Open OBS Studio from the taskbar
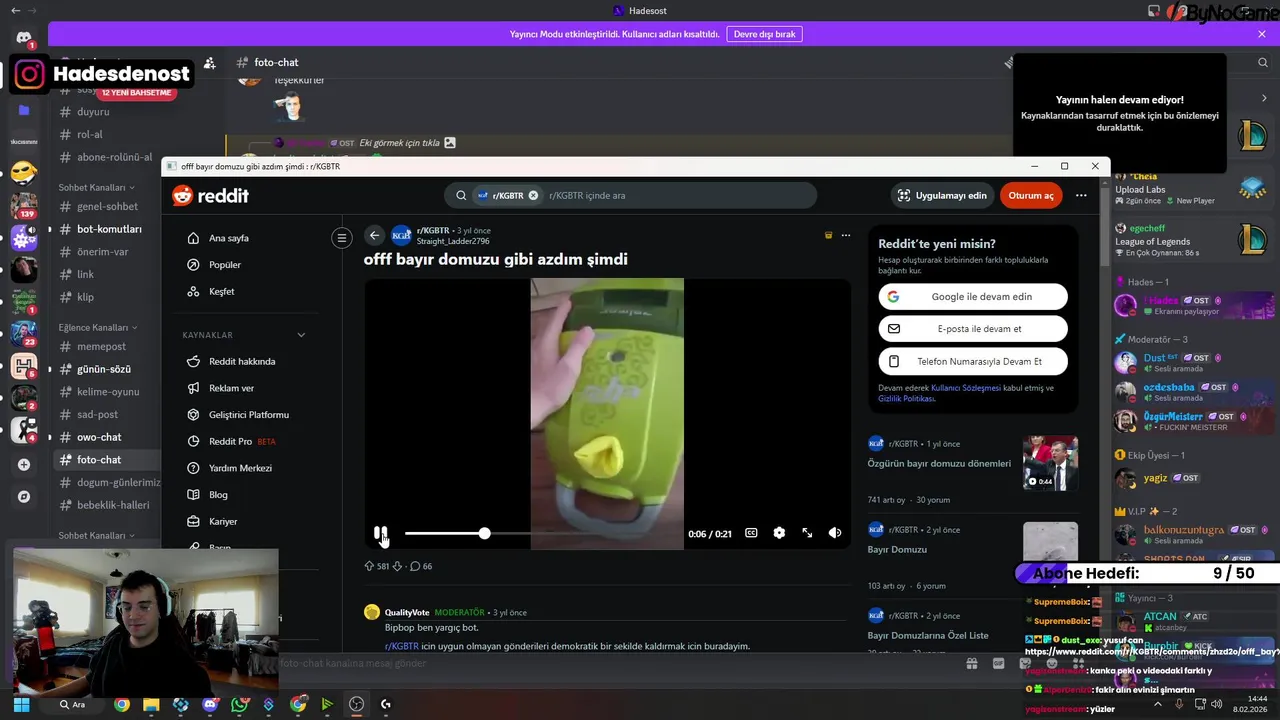 [357, 704]
